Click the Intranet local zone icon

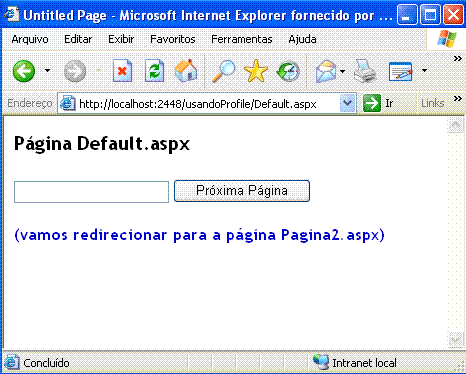coord(321,362)
